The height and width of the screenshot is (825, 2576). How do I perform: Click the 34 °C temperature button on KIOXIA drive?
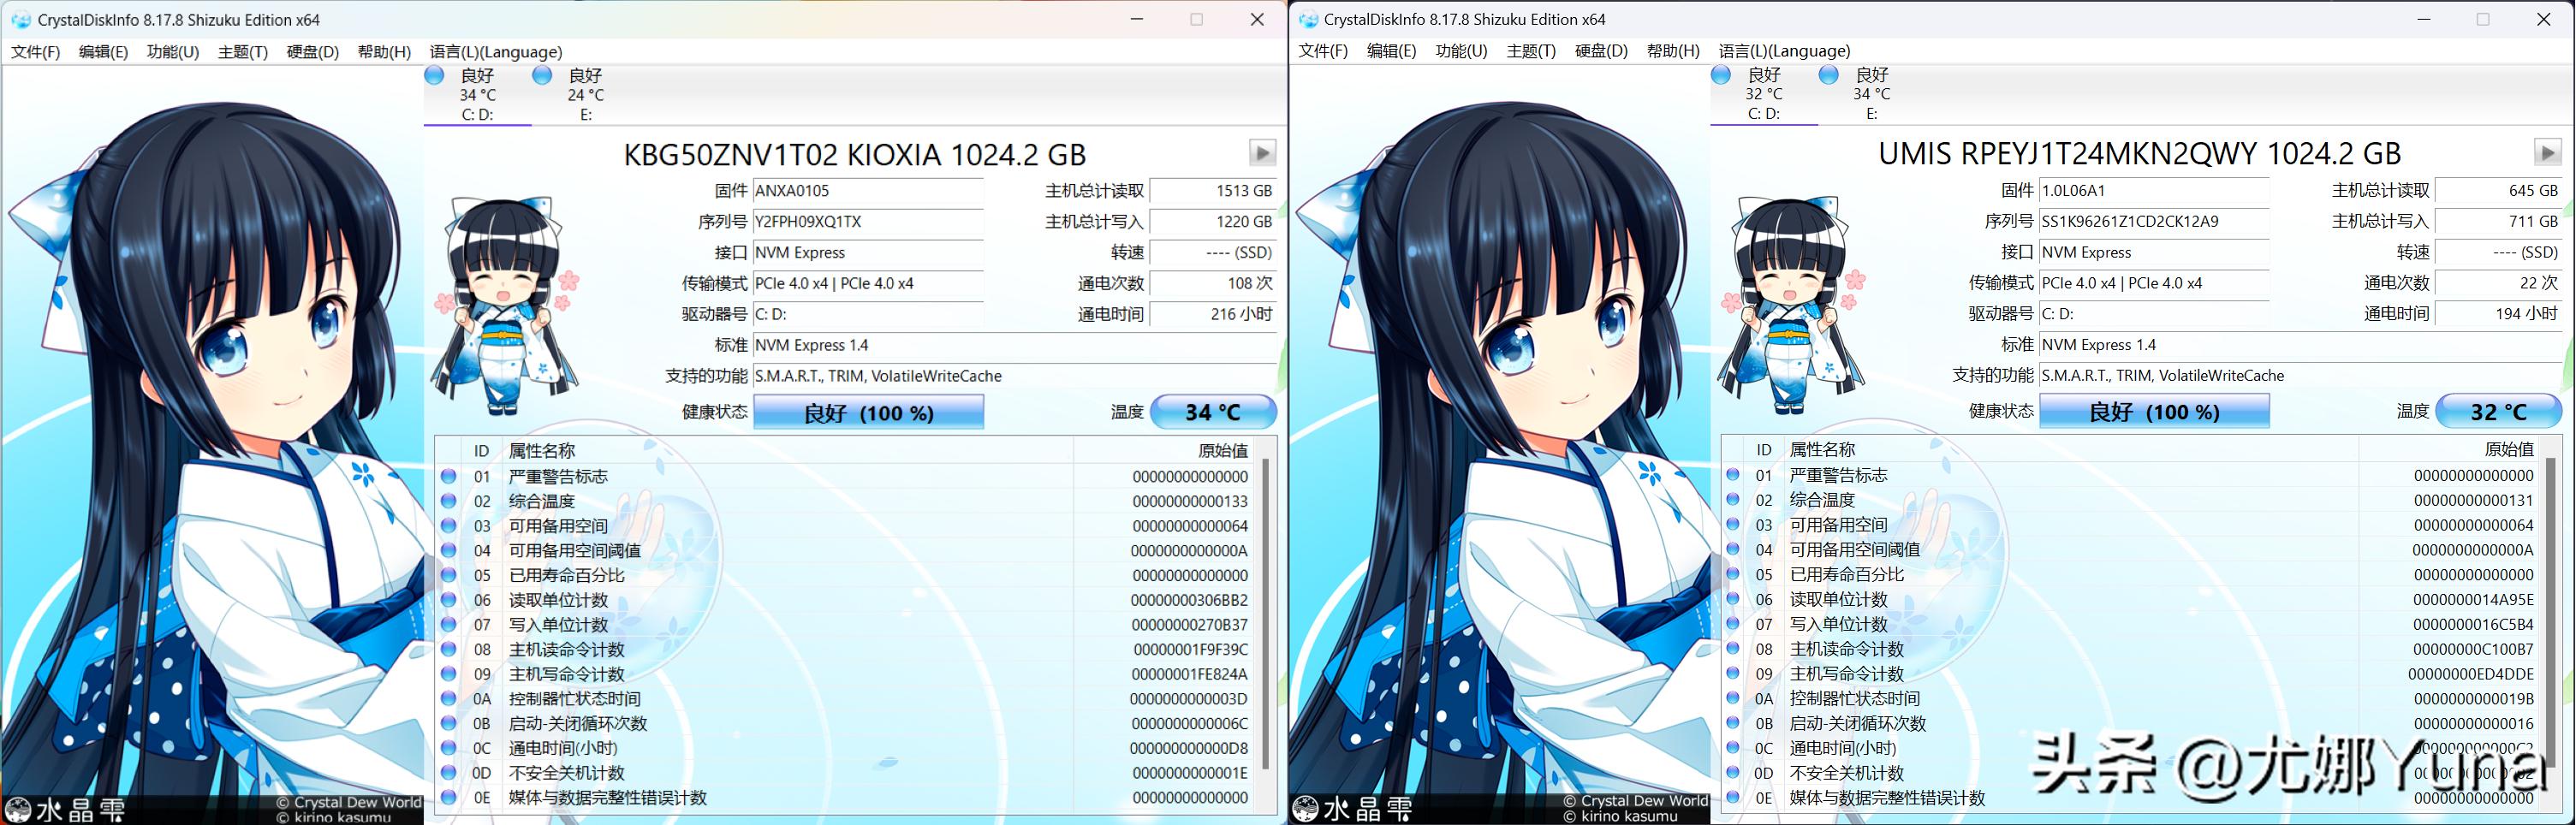coord(1214,411)
